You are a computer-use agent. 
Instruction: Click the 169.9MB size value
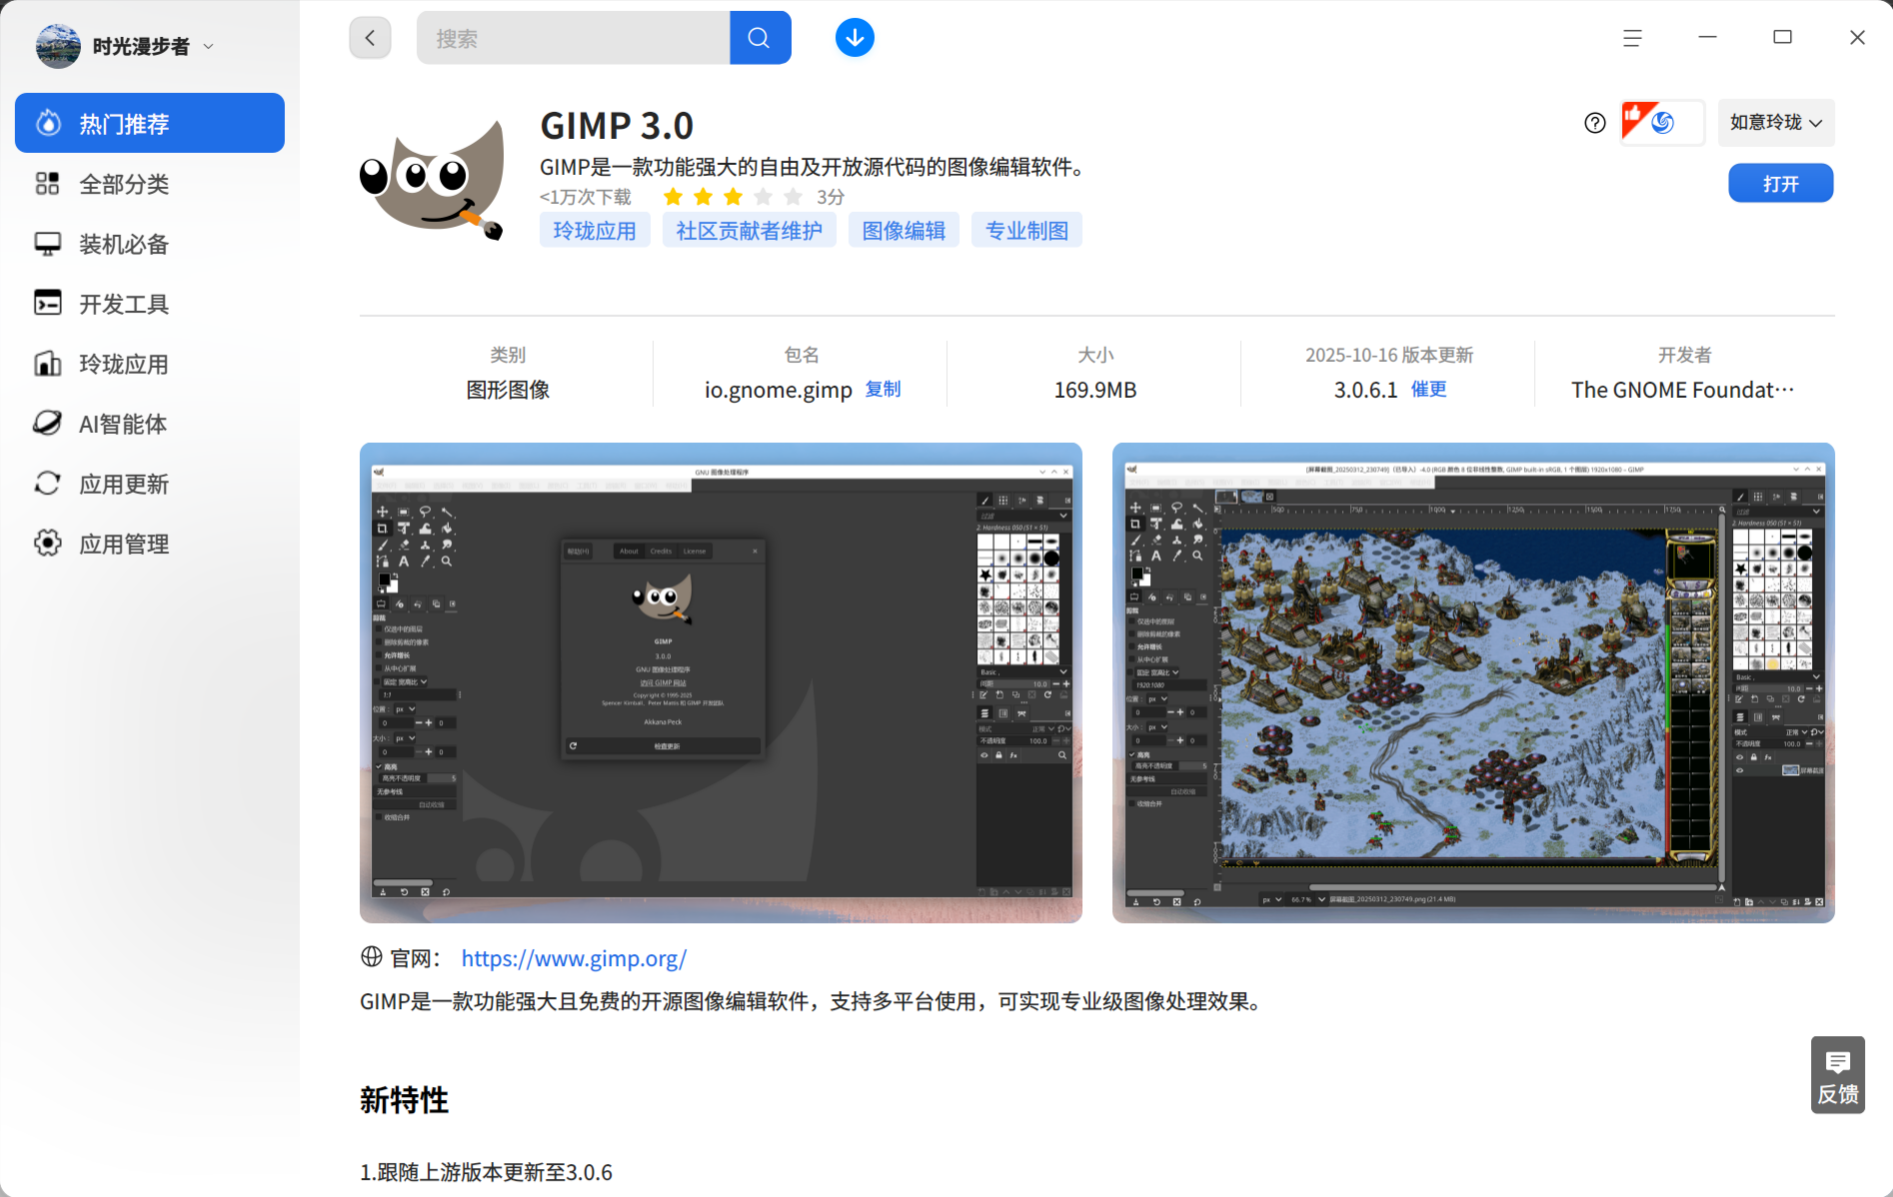1095,390
